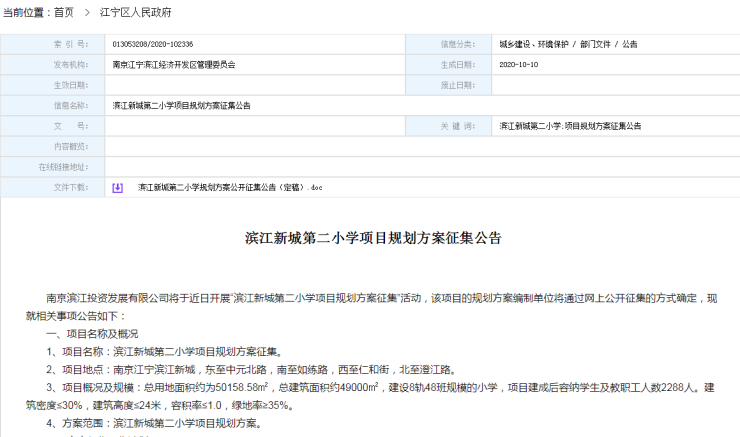Click line 2、项目地点:南京江宁滨江新城
Screen dimensions: 740x437
pyautogui.click(x=251, y=370)
